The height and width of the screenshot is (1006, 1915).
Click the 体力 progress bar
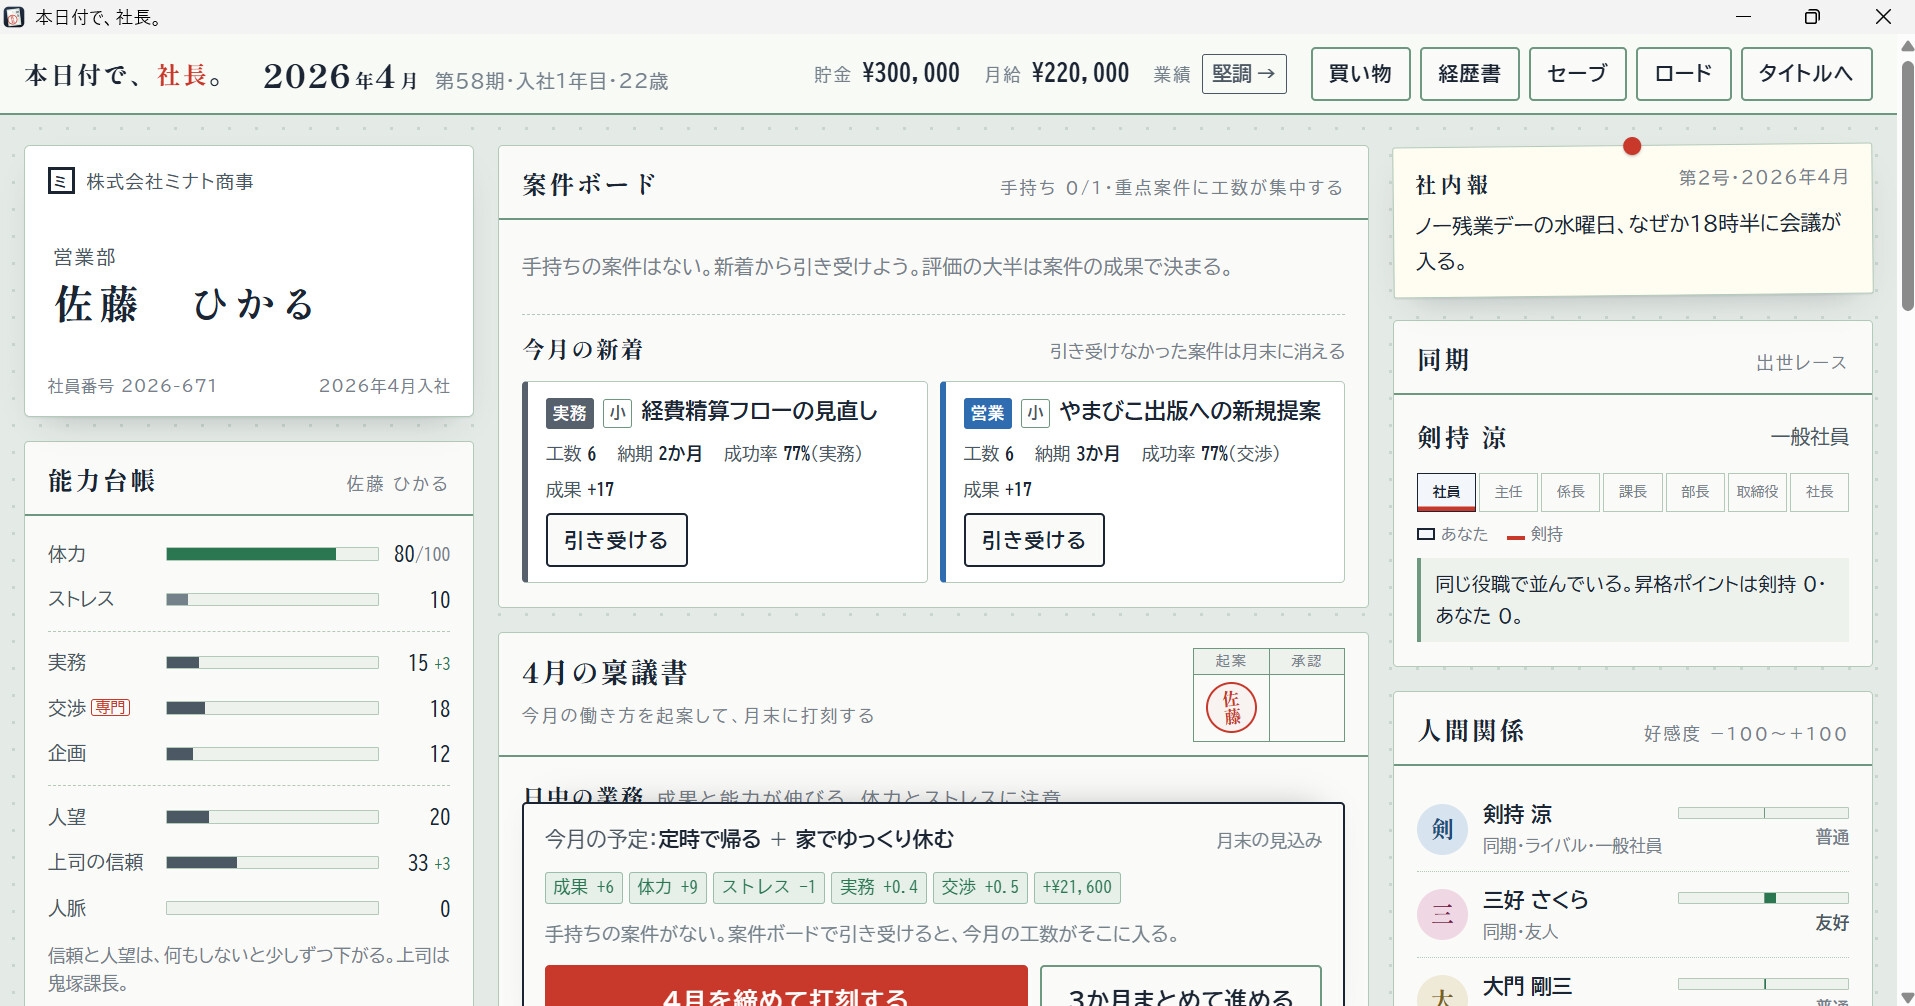[272, 554]
